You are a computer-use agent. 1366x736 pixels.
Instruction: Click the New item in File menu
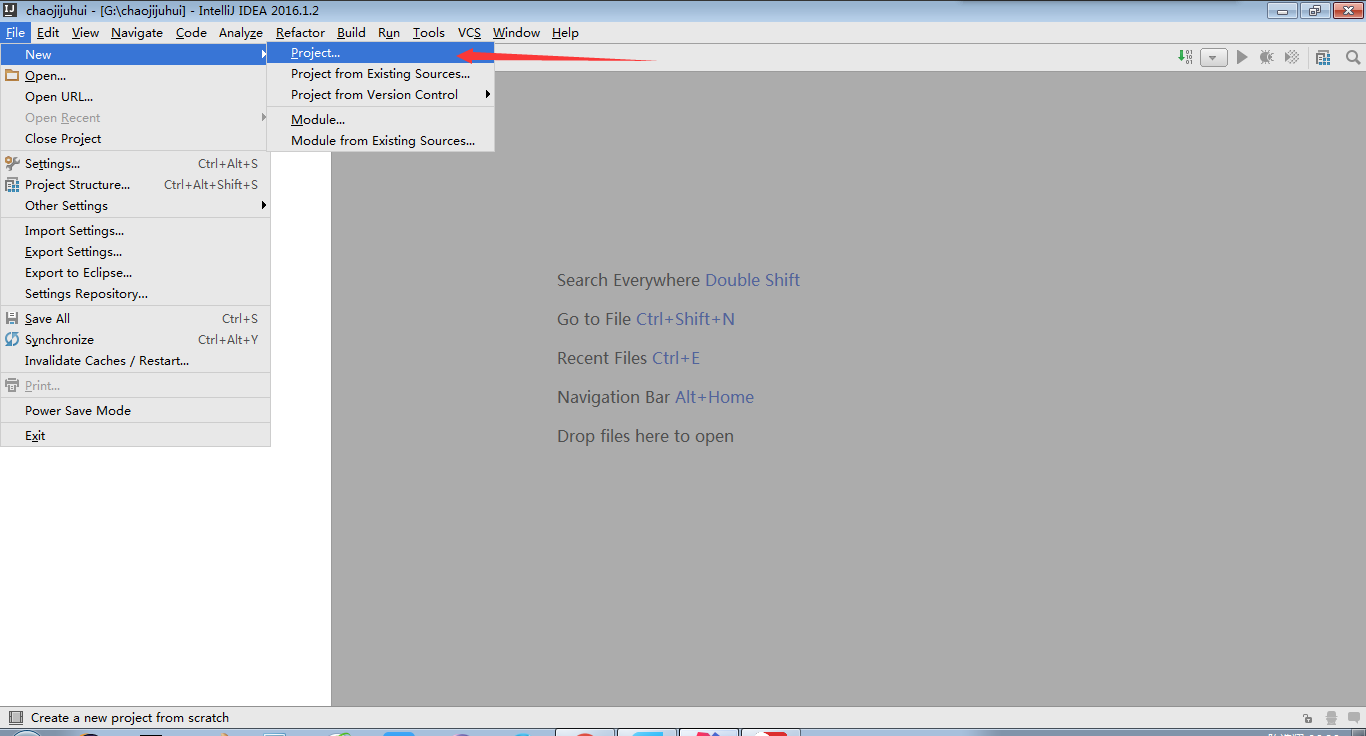coord(135,55)
